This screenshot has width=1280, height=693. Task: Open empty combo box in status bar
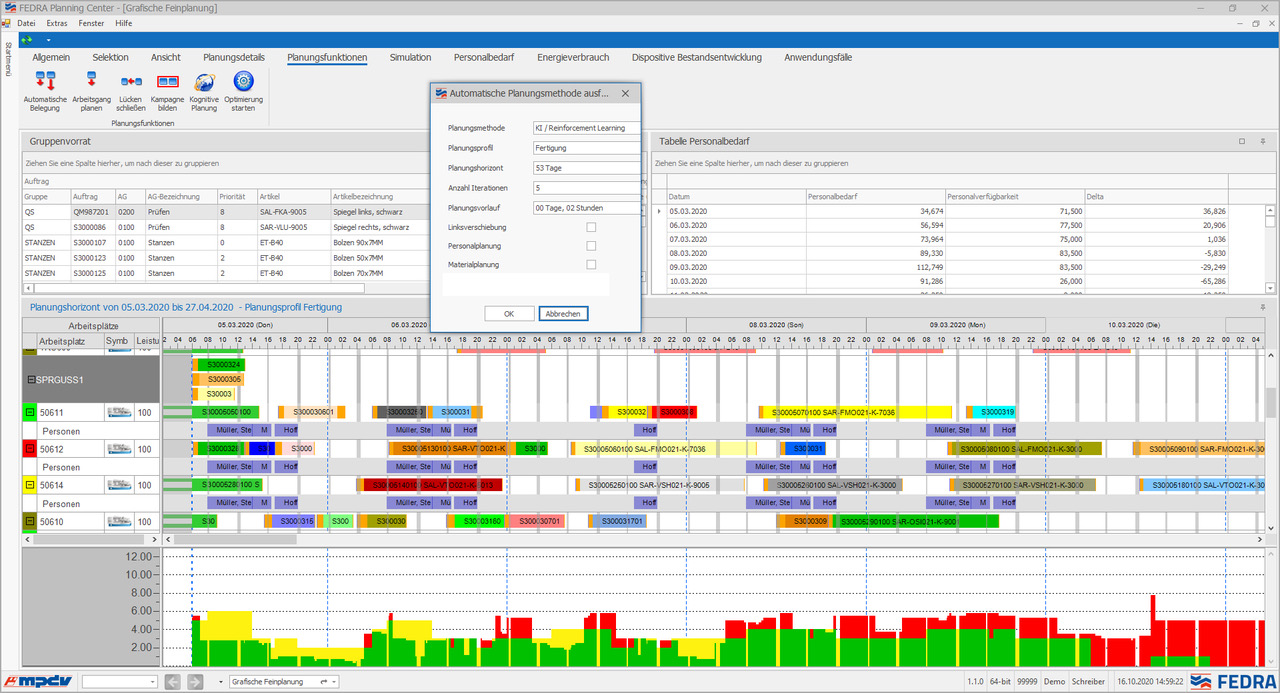coord(119,682)
